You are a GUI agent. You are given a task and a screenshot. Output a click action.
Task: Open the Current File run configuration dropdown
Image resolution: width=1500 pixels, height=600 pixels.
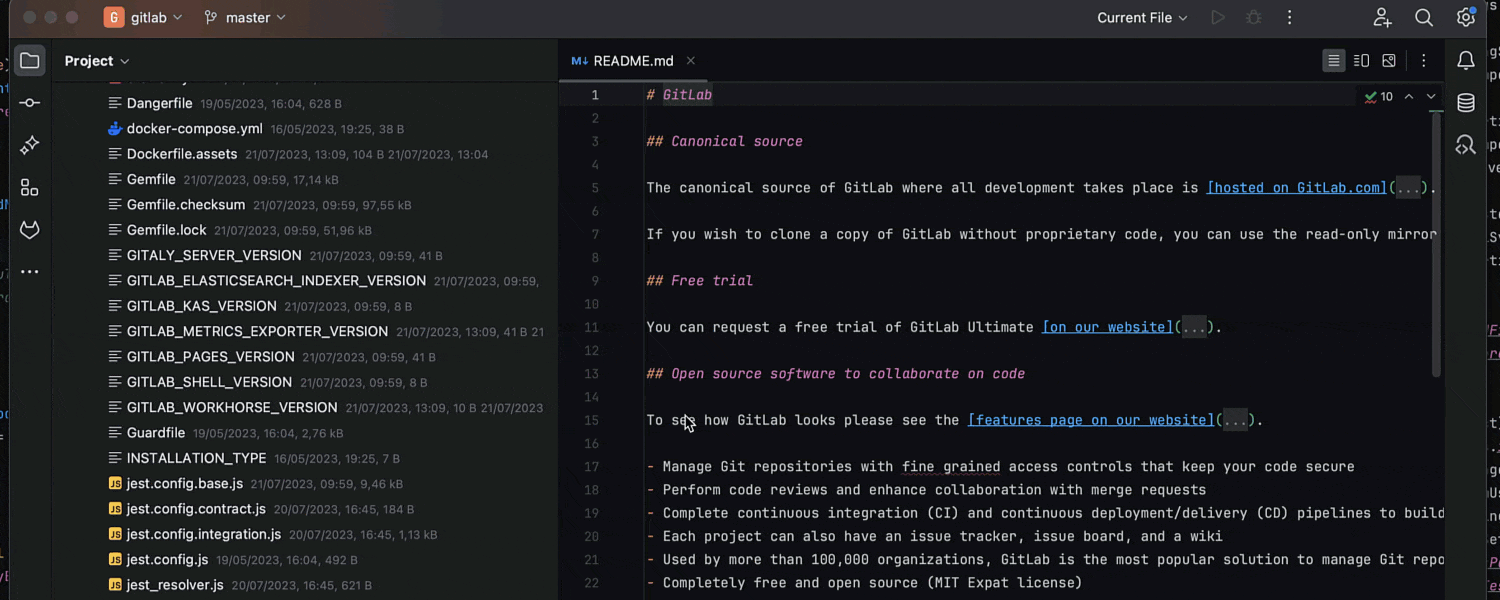tap(1140, 17)
